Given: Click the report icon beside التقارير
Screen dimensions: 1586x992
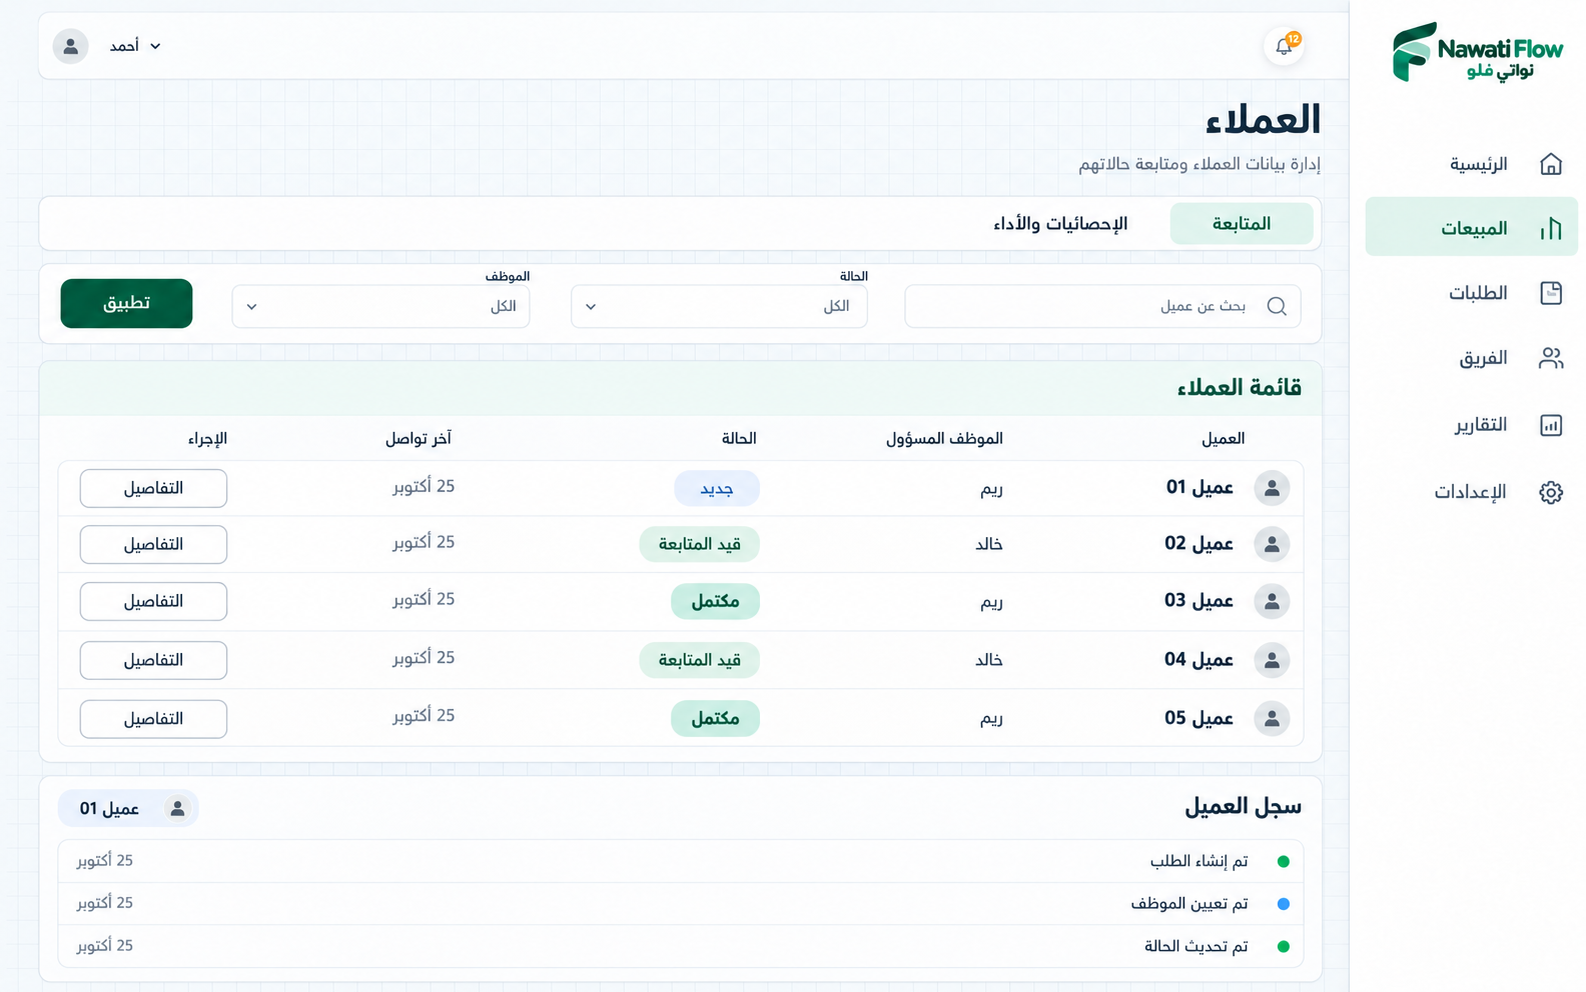Looking at the screenshot, I should (1551, 425).
